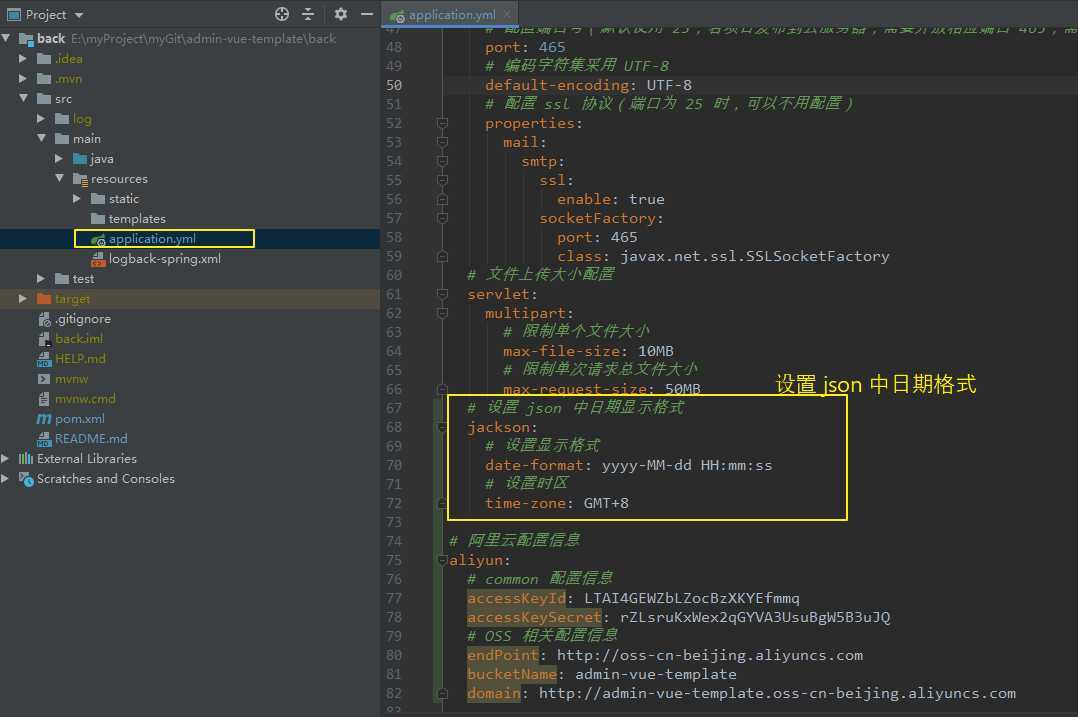Fold the mail block at line 53
Screen dimensions: 1078x717
pos(442,142)
